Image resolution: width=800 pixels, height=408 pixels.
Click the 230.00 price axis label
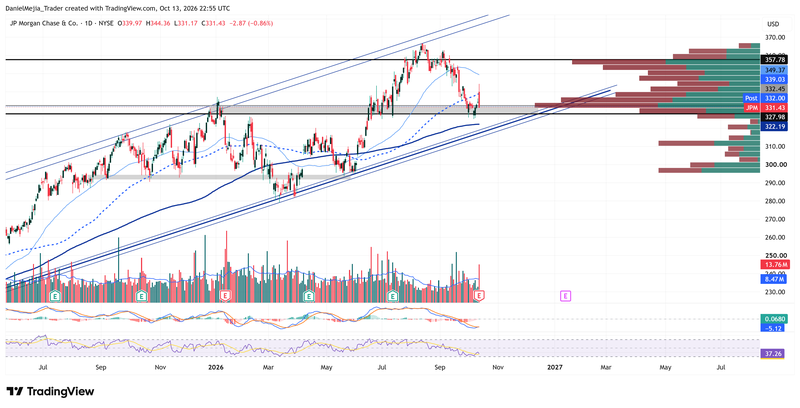[x=774, y=292]
